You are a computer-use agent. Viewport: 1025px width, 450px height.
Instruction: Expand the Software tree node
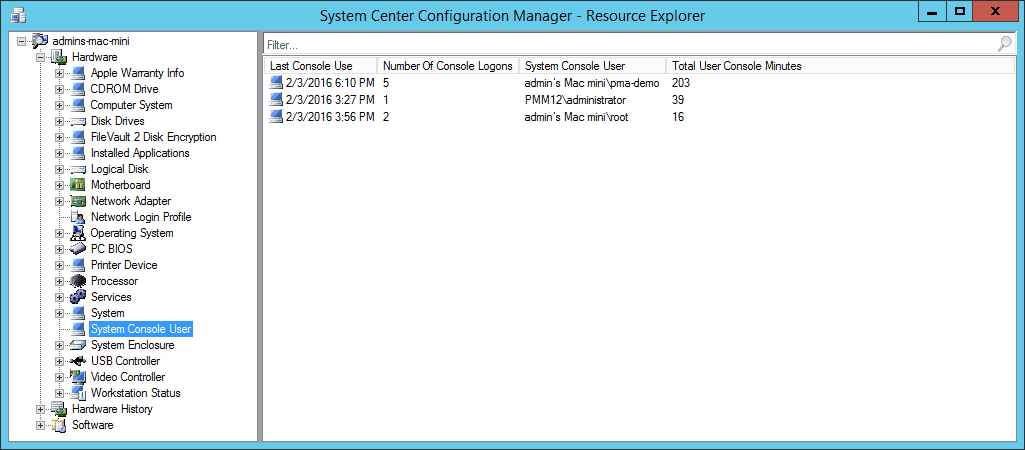41,425
